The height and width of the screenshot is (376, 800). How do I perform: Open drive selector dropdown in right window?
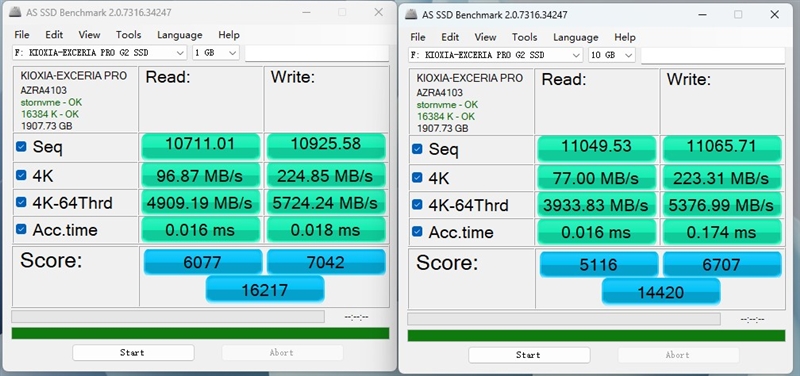pyautogui.click(x=495, y=55)
